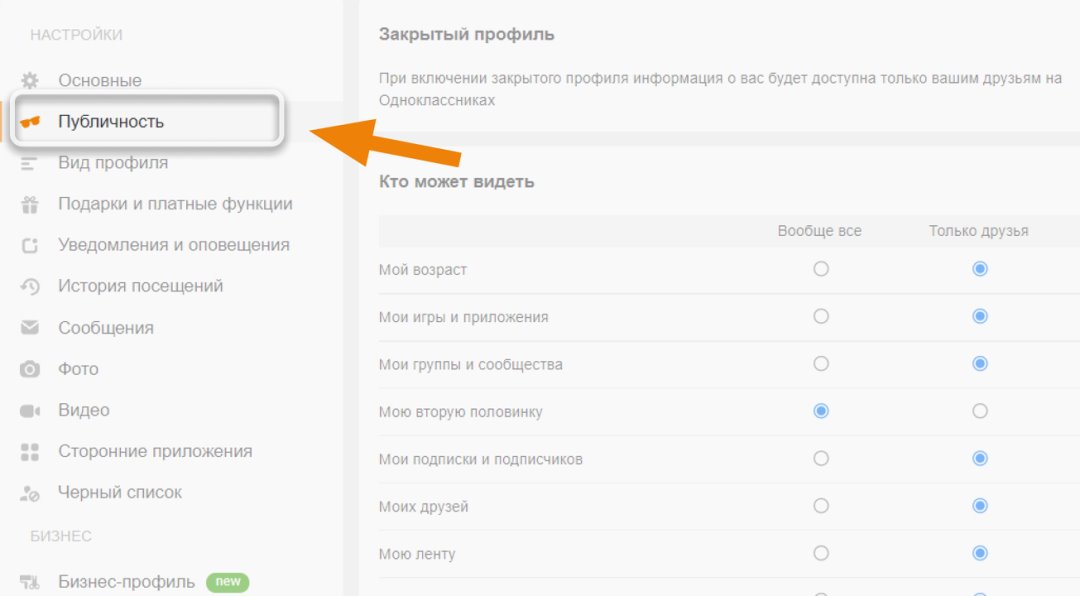This screenshot has height=596, width=1080.
Task: Click the grid icon for Сторонние приложения
Action: click(30, 452)
